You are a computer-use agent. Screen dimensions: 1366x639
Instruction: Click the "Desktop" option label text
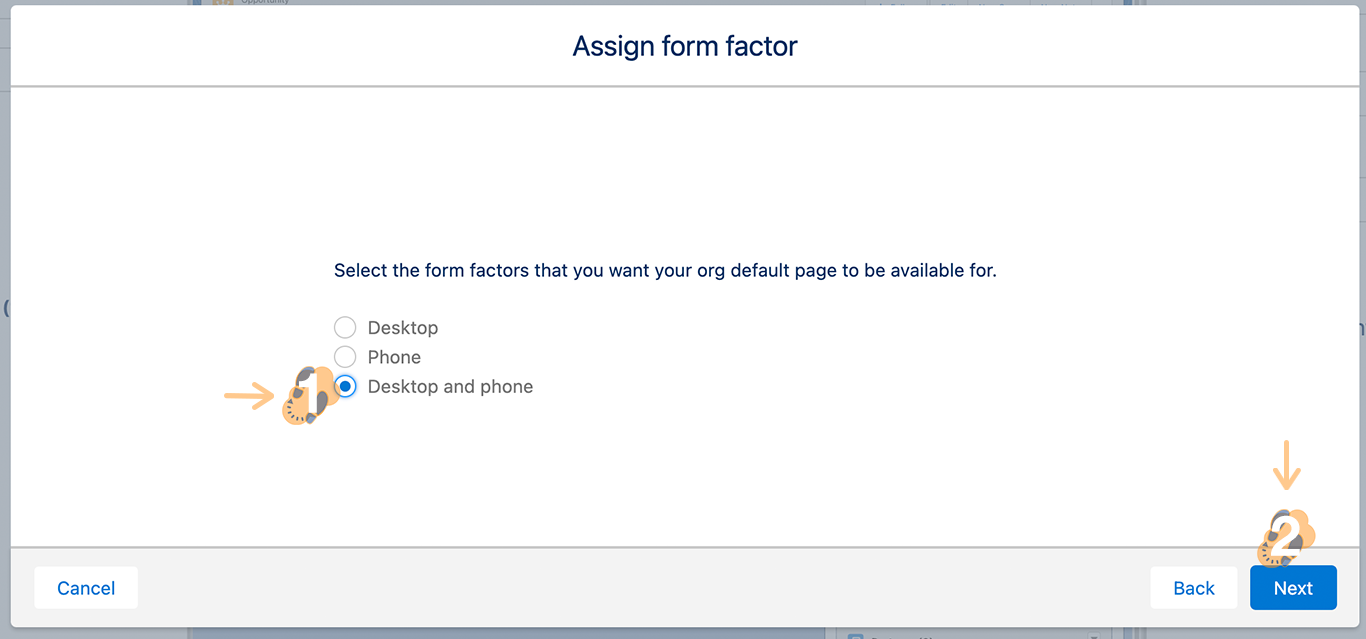pyautogui.click(x=403, y=328)
